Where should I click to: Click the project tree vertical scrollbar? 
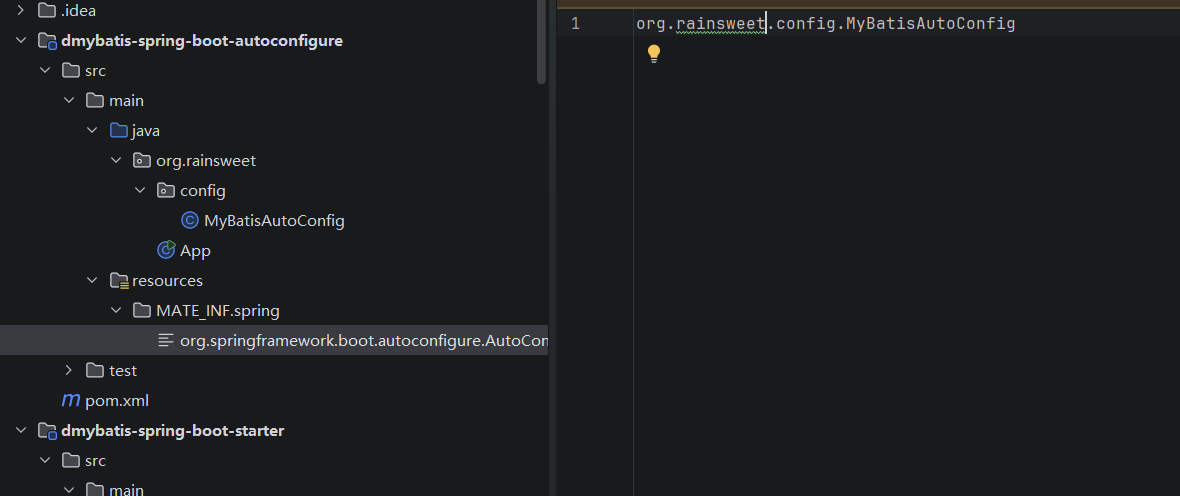(542, 41)
